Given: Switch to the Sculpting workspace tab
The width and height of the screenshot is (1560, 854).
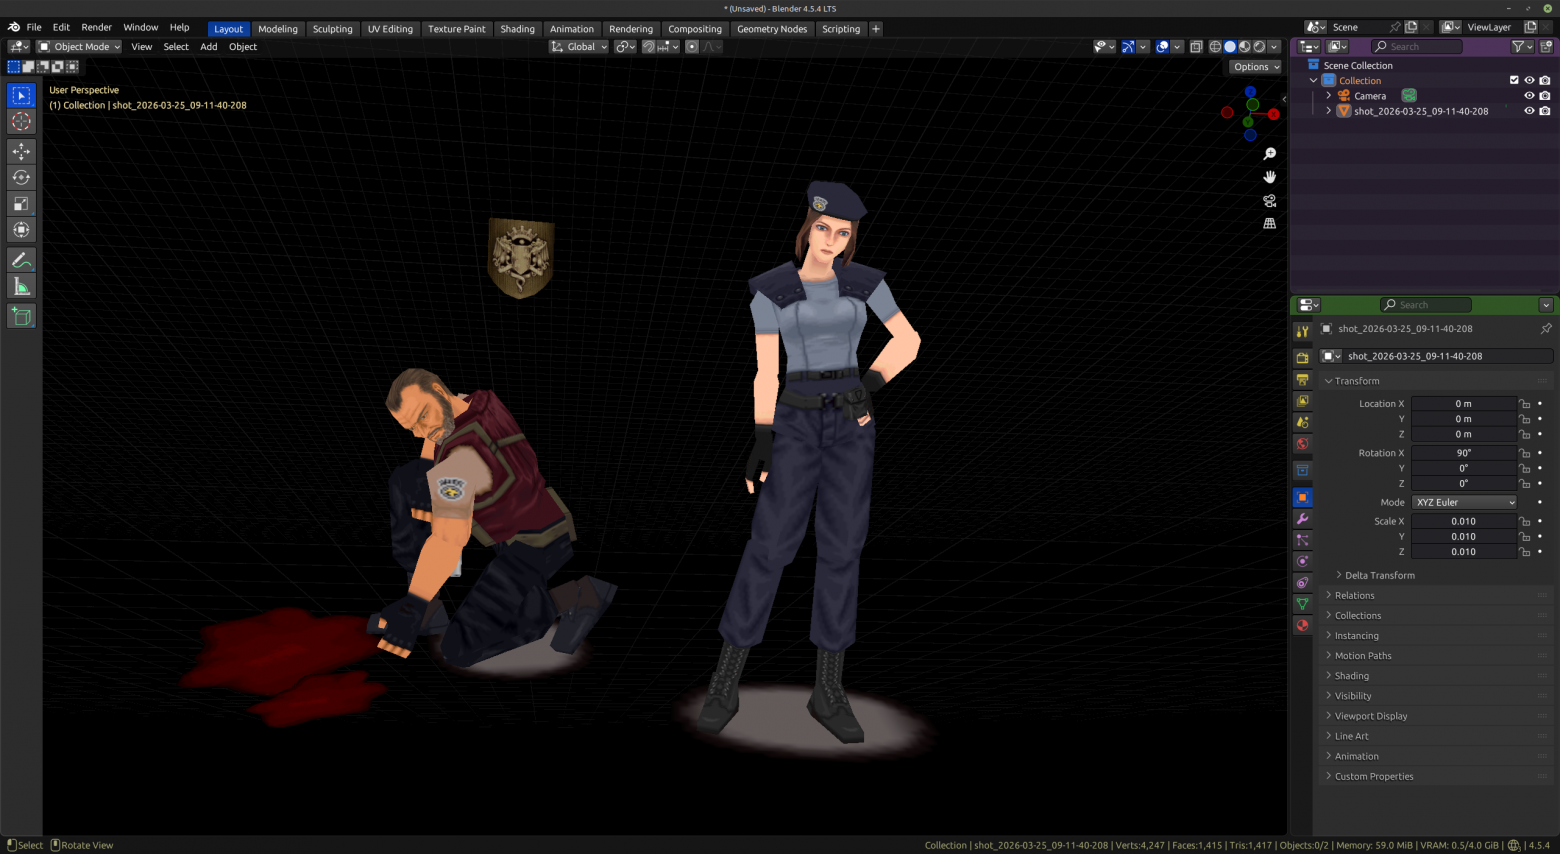Looking at the screenshot, I should (332, 29).
